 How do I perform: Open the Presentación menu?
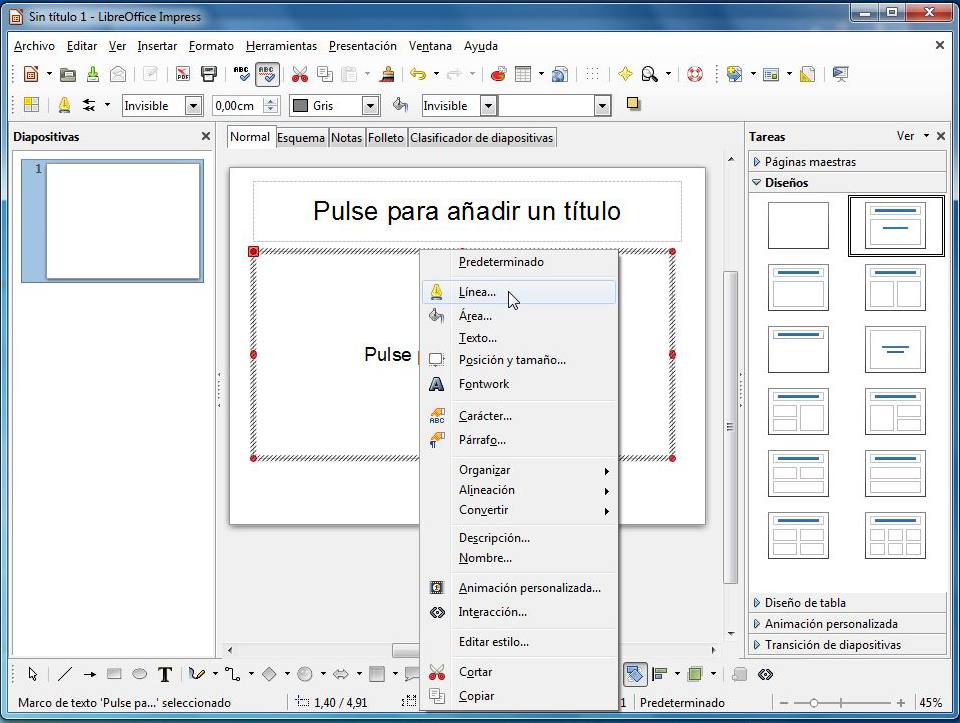tap(362, 46)
